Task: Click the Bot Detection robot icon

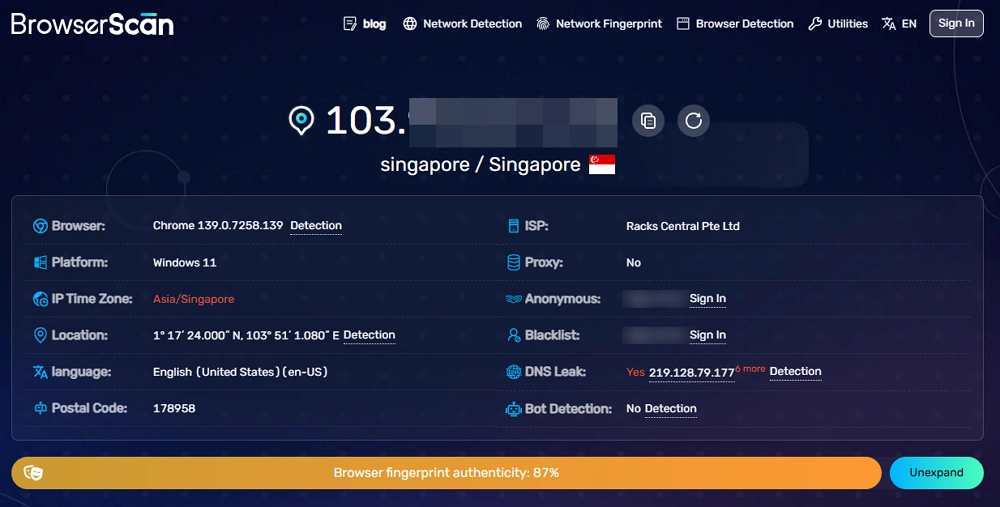Action: (x=513, y=409)
